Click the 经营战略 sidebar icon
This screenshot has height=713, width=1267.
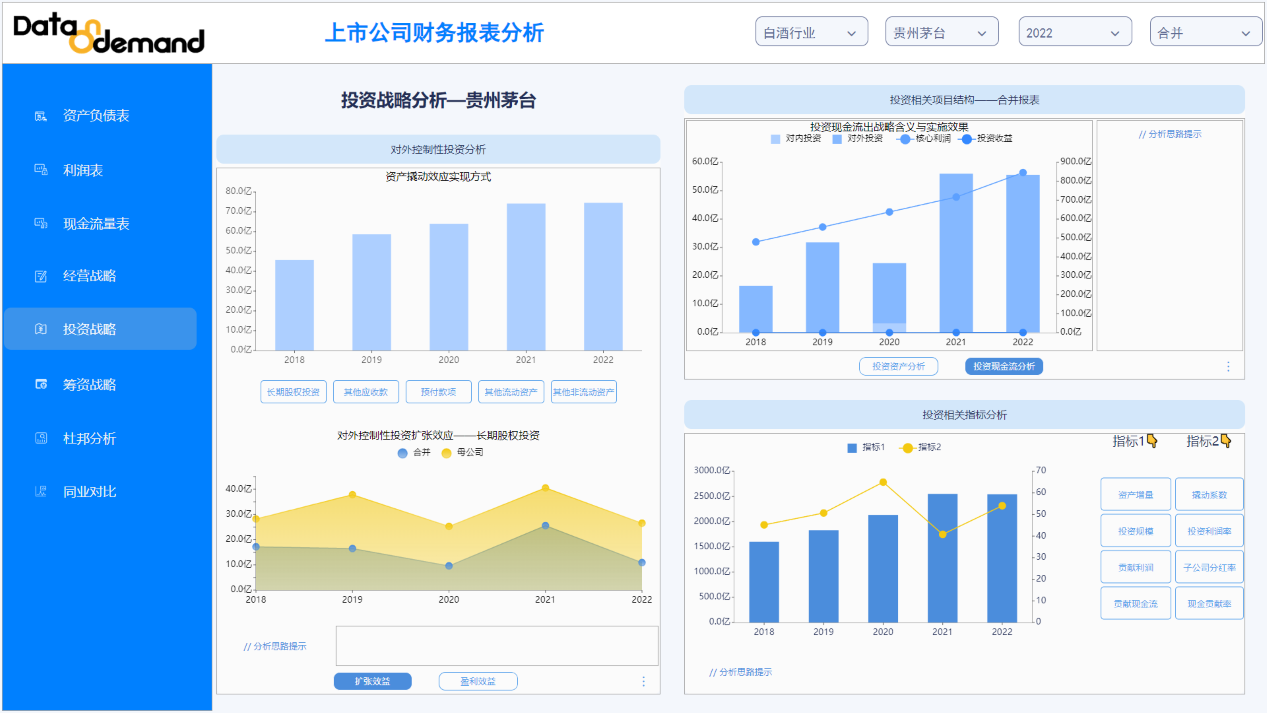click(x=41, y=276)
